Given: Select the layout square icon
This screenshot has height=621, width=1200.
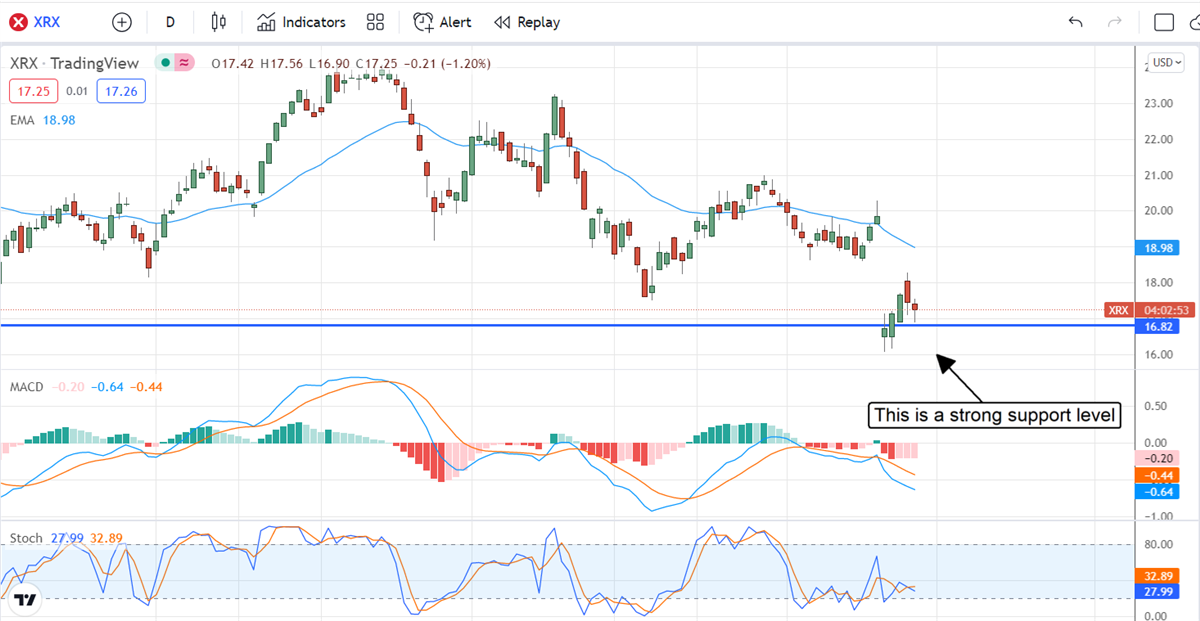Looking at the screenshot, I should (x=1163, y=22).
